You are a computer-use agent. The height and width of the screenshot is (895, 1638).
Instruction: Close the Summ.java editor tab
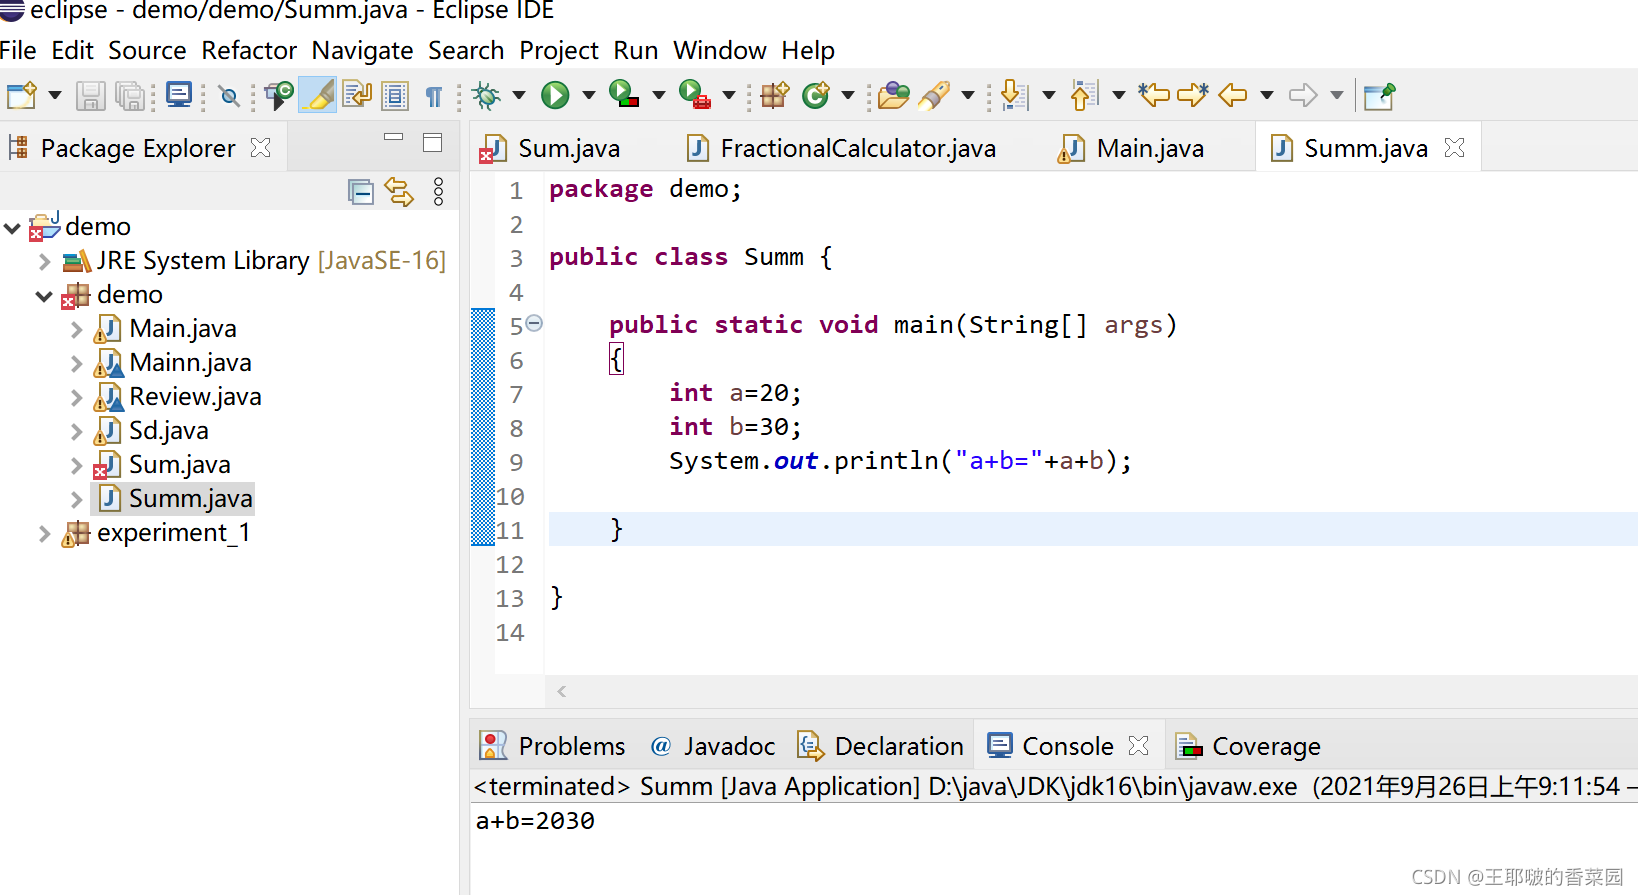pos(1455,148)
